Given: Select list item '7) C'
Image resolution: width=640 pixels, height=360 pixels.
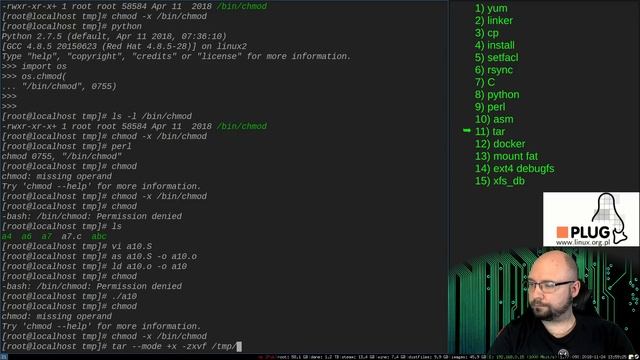Looking at the screenshot, I should [484, 82].
